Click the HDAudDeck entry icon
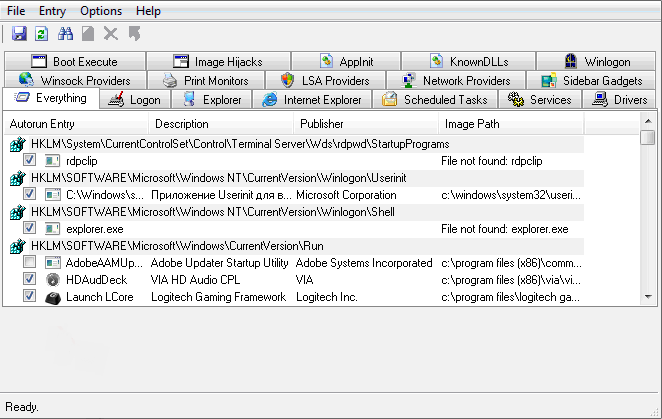 click(x=52, y=280)
